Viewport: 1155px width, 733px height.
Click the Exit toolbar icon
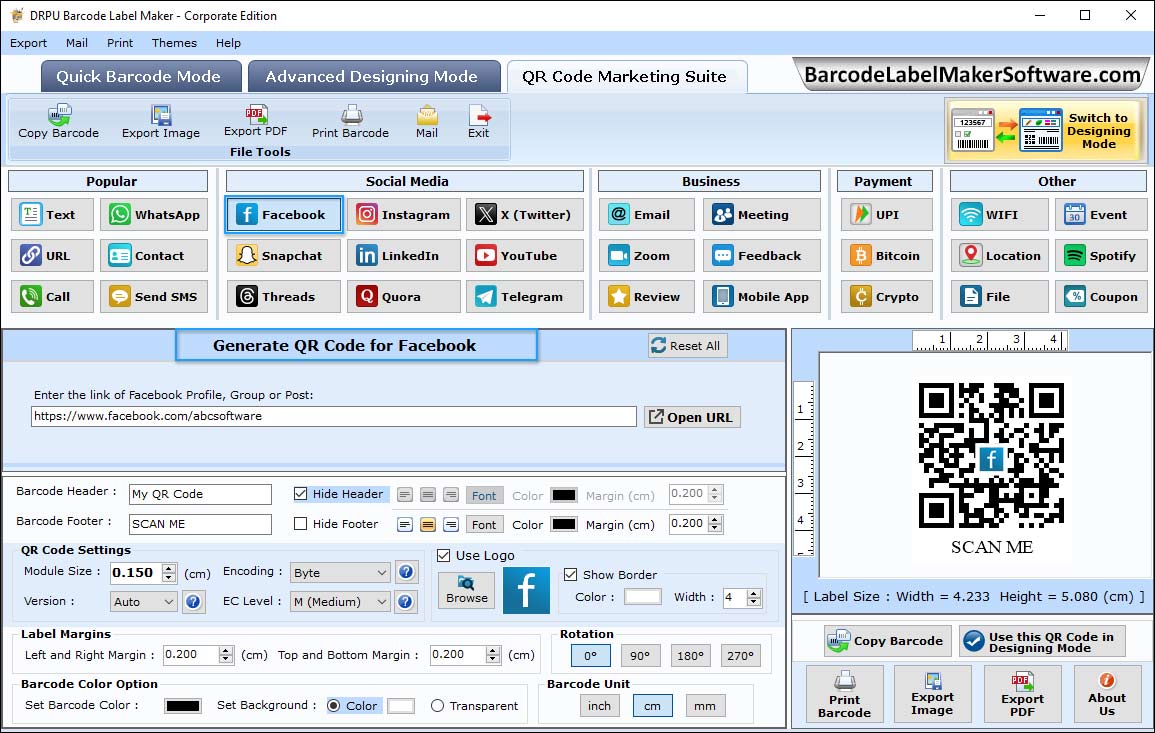tap(478, 122)
